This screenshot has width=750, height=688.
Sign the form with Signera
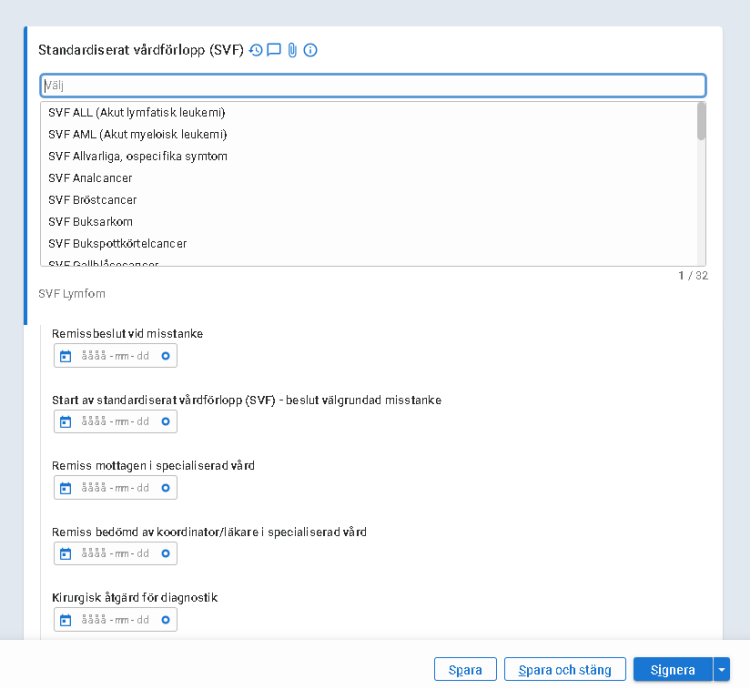click(672, 670)
